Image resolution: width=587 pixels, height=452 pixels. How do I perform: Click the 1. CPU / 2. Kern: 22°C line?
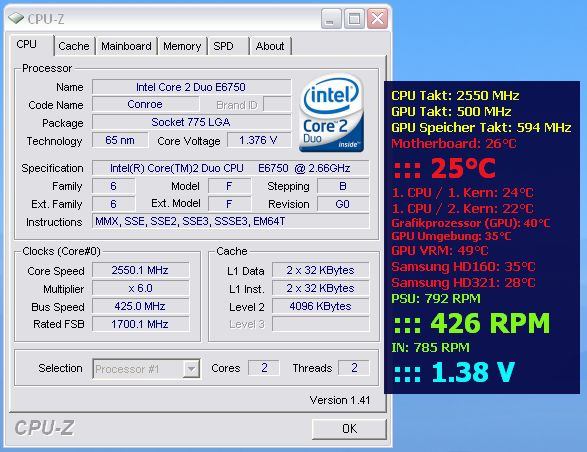462,209
